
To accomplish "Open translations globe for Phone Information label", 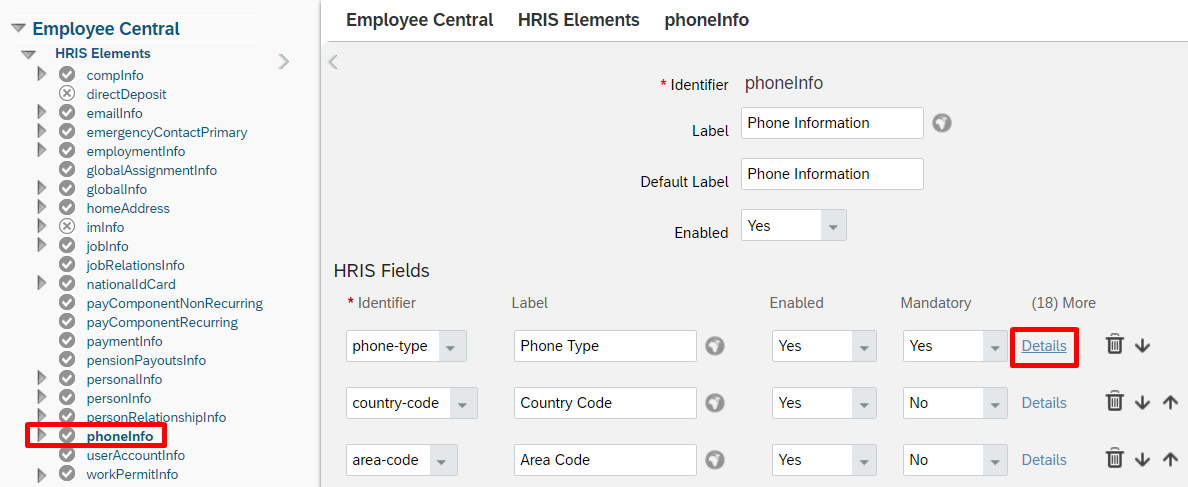I will click(x=941, y=123).
